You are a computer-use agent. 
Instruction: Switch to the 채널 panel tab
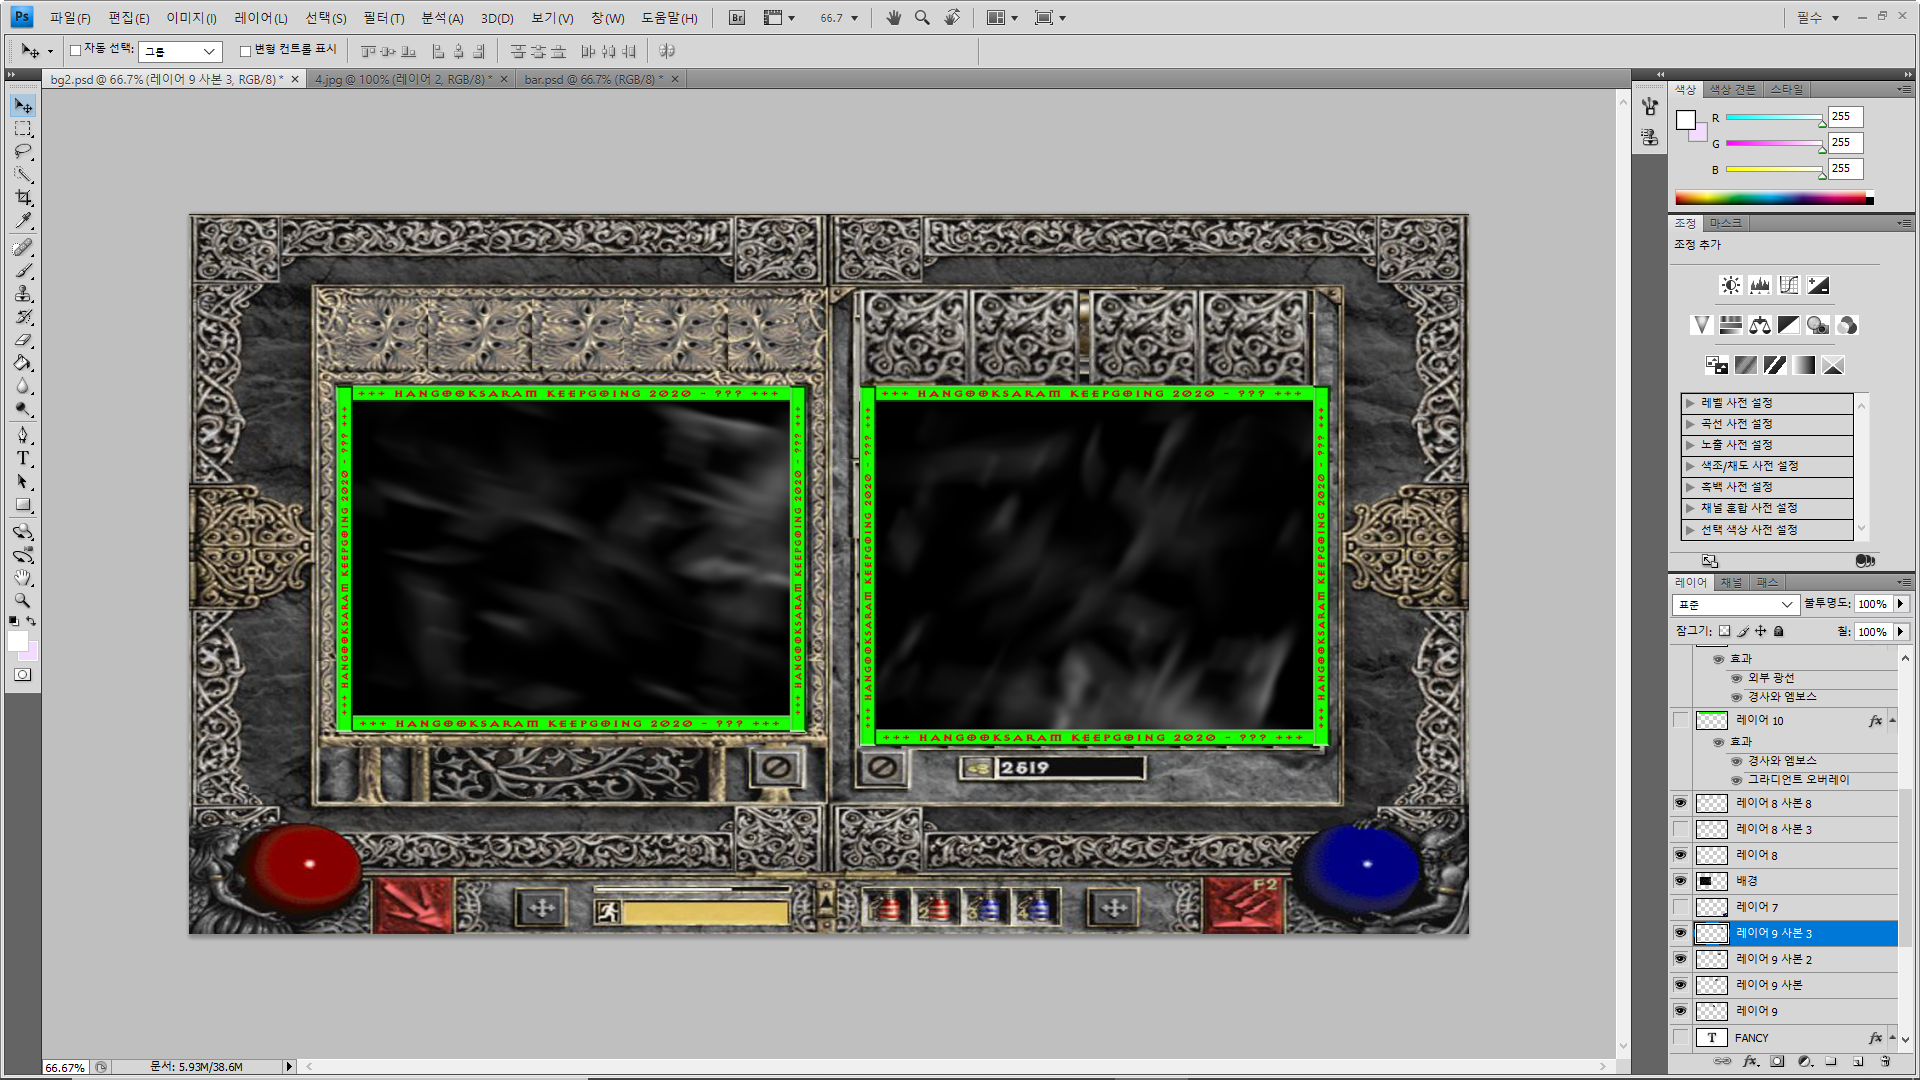click(x=1731, y=583)
